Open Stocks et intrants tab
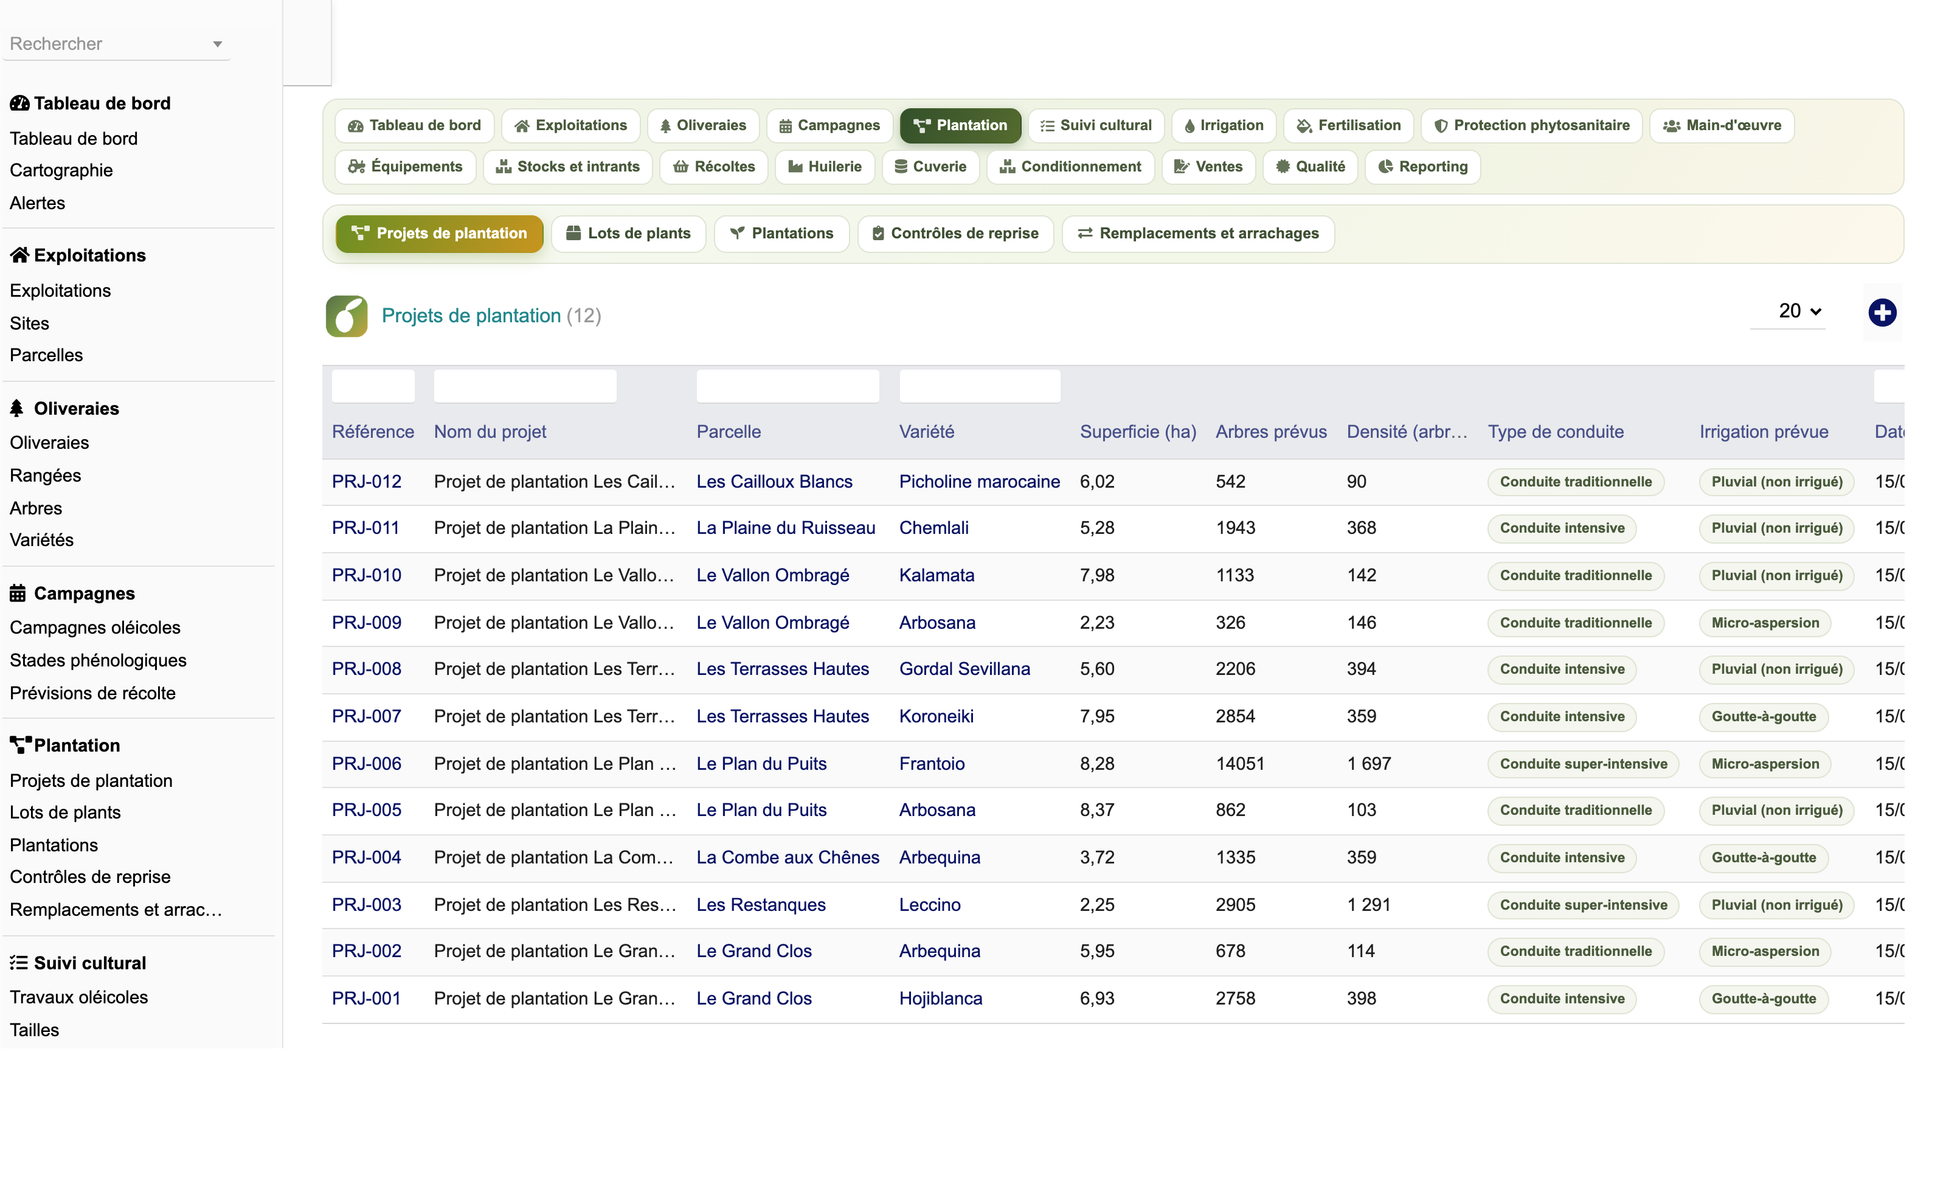Screen dimensions: 1946x1204 (568, 167)
